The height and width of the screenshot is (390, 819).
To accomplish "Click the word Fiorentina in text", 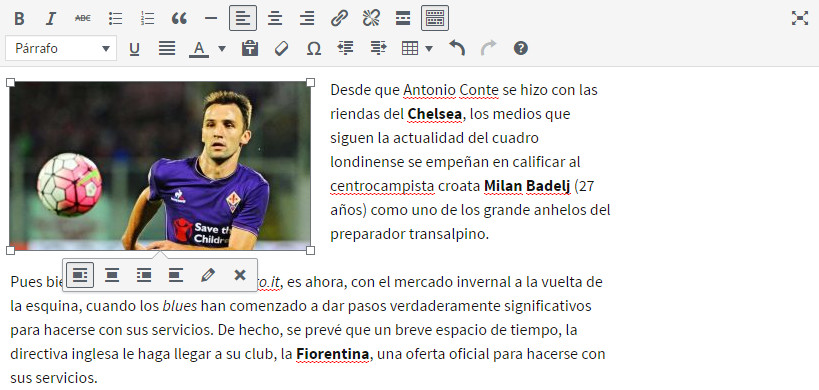I will click(x=333, y=354).
